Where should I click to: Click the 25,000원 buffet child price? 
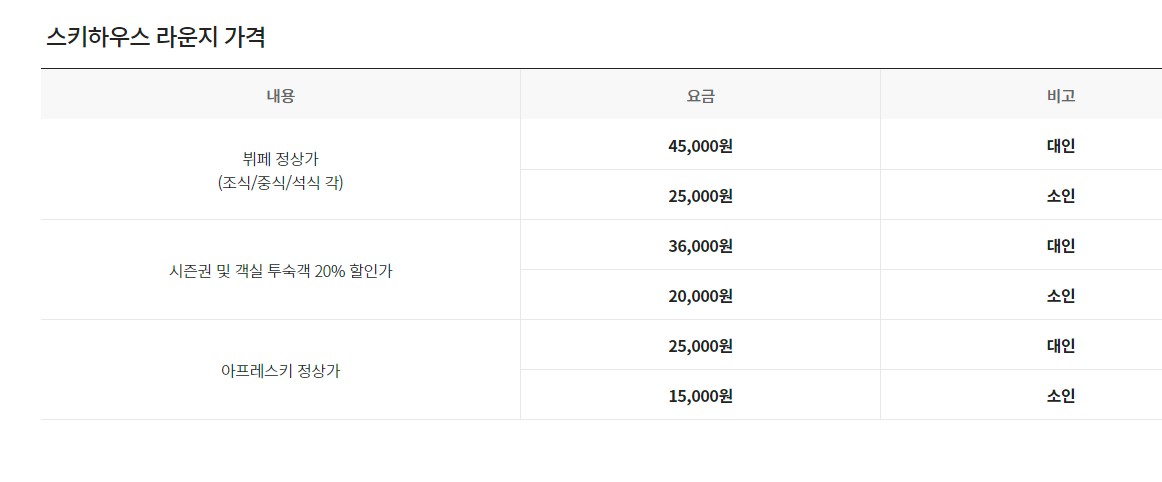[700, 196]
